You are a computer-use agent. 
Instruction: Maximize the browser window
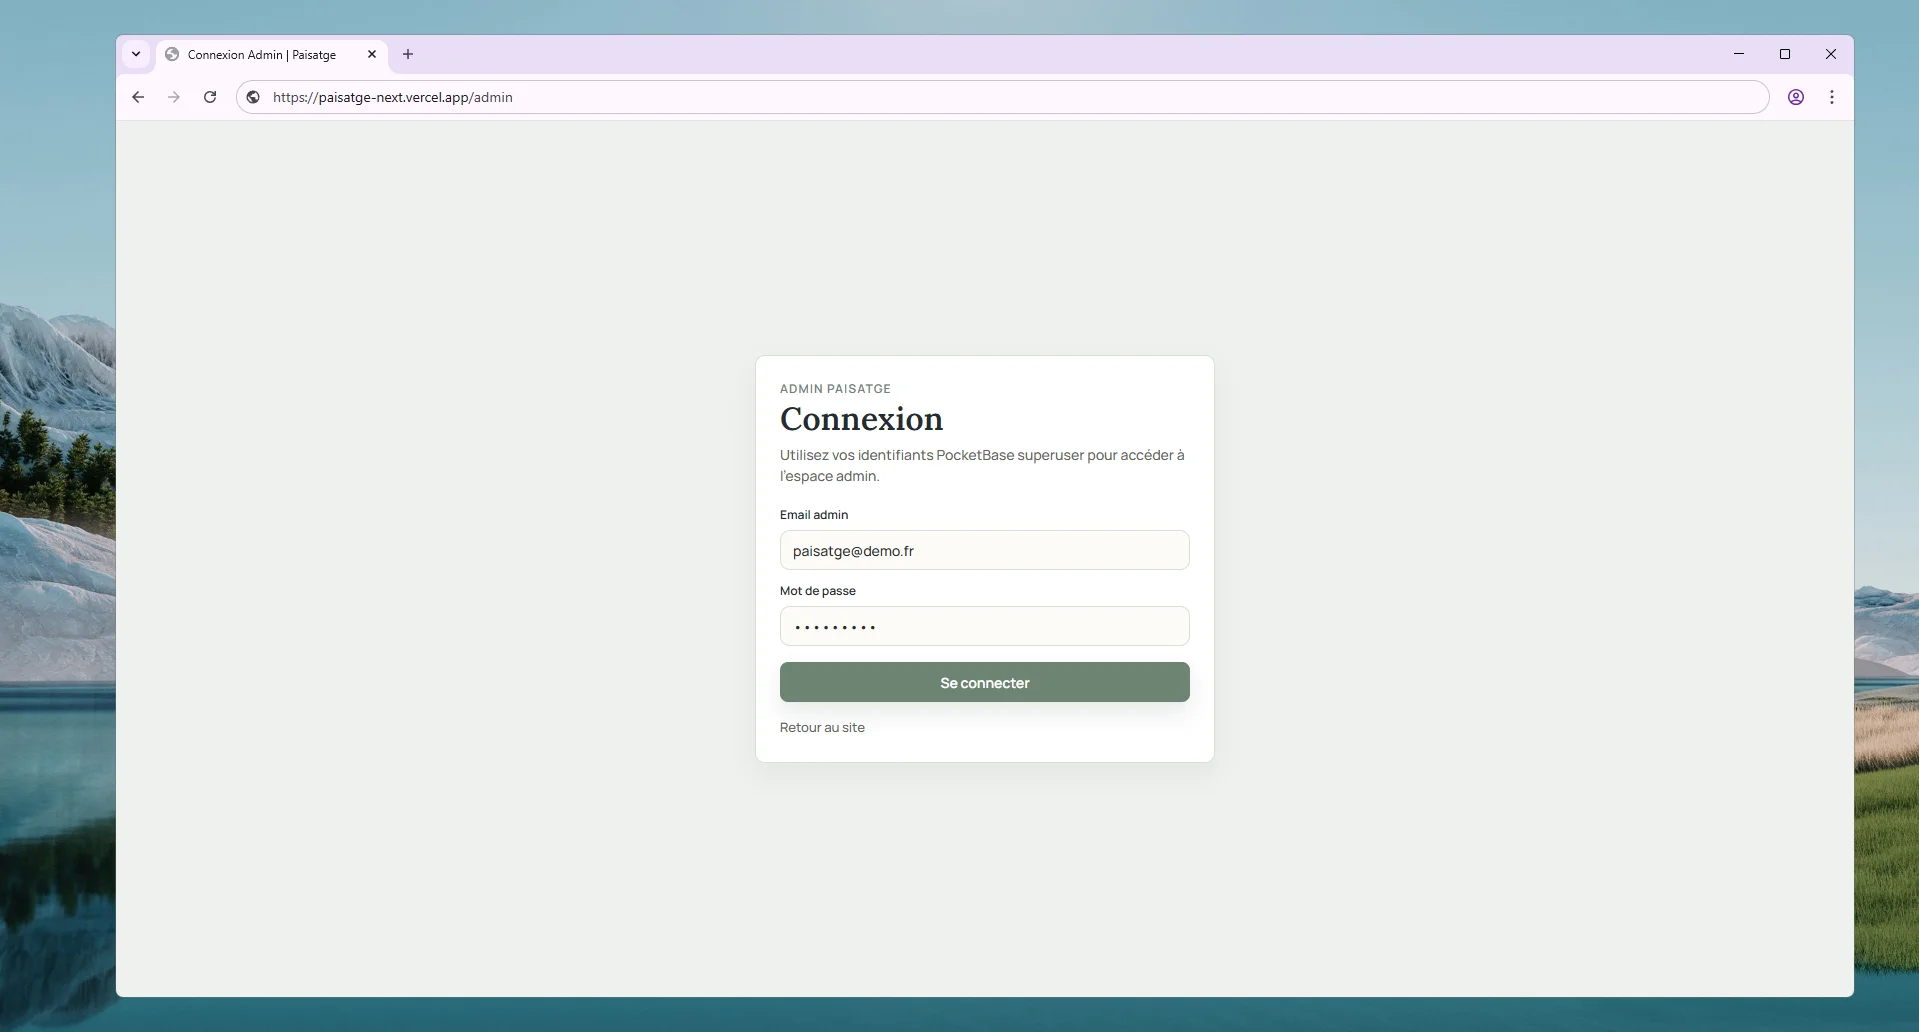[1786, 54]
